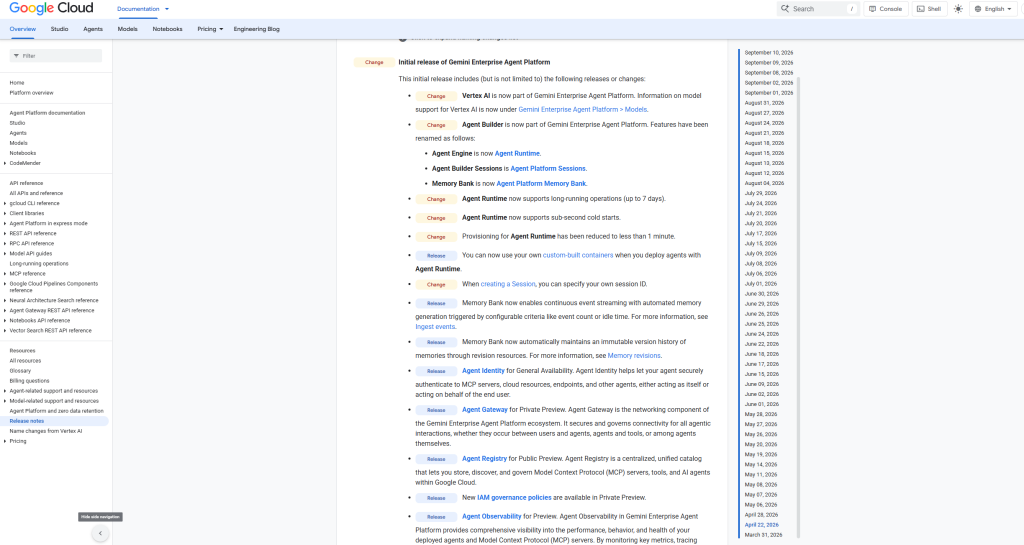Screen dimensions: 1024x545
Task: Switch to the Models tab
Action: tap(127, 29)
